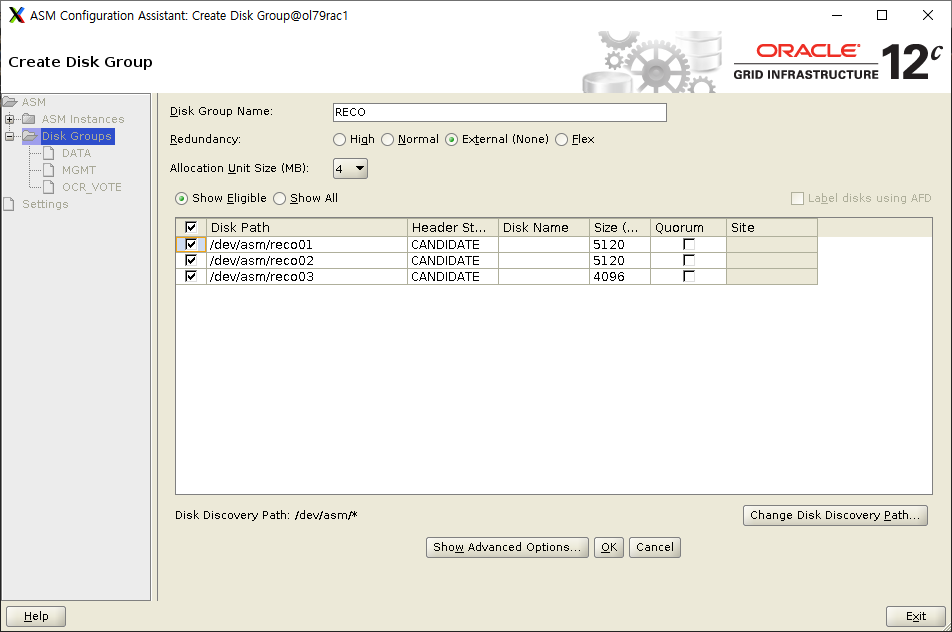Select the ASM Instances tree item
Viewport: 952px width, 632px height.
pyautogui.click(x=83, y=119)
